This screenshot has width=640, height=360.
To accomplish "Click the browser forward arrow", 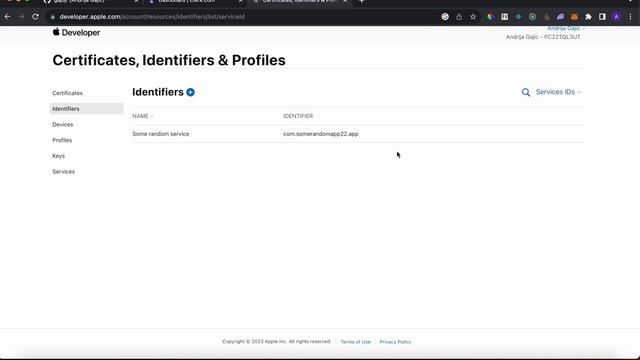I will tap(21, 17).
